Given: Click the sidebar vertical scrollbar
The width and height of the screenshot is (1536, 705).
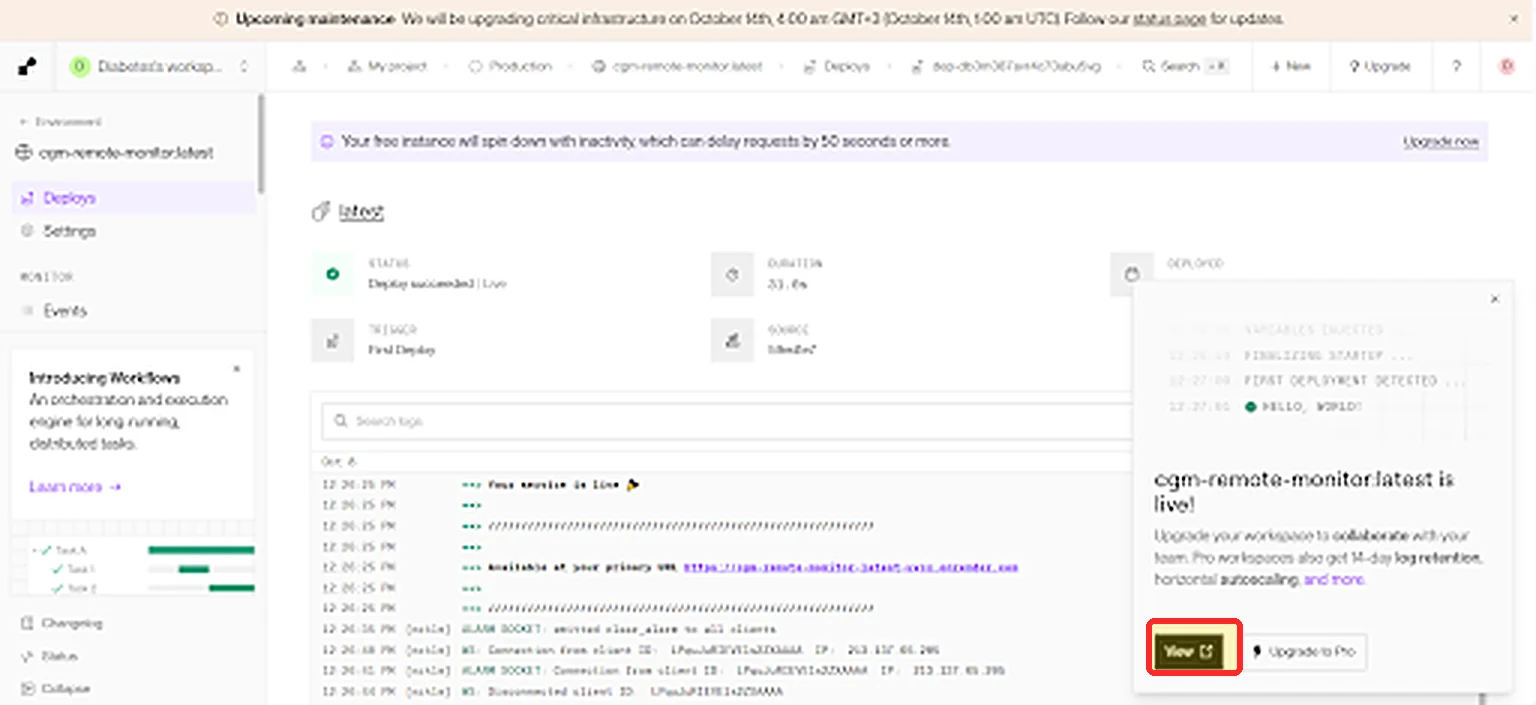Looking at the screenshot, I should [x=262, y=143].
